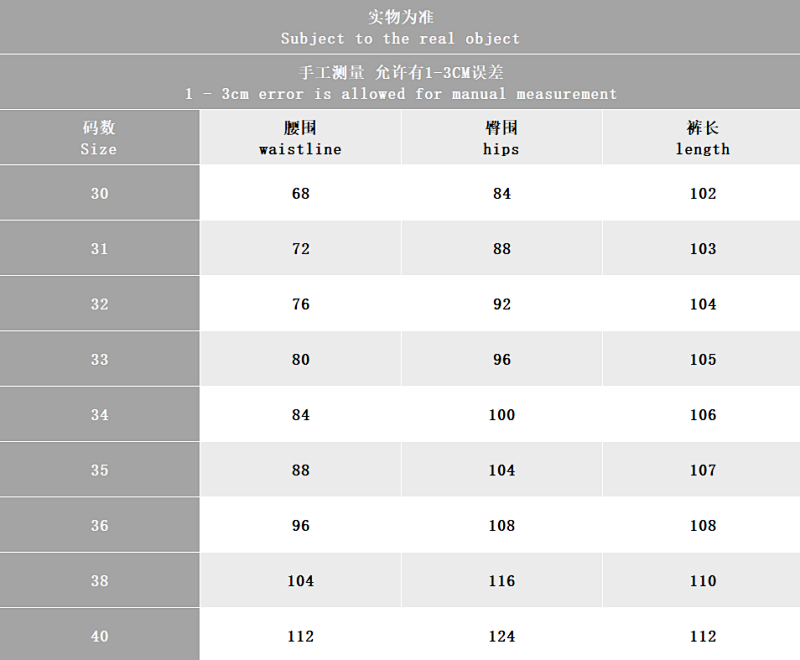Click length value 110
Image resolution: width=800 pixels, height=660 pixels.
pos(703,581)
